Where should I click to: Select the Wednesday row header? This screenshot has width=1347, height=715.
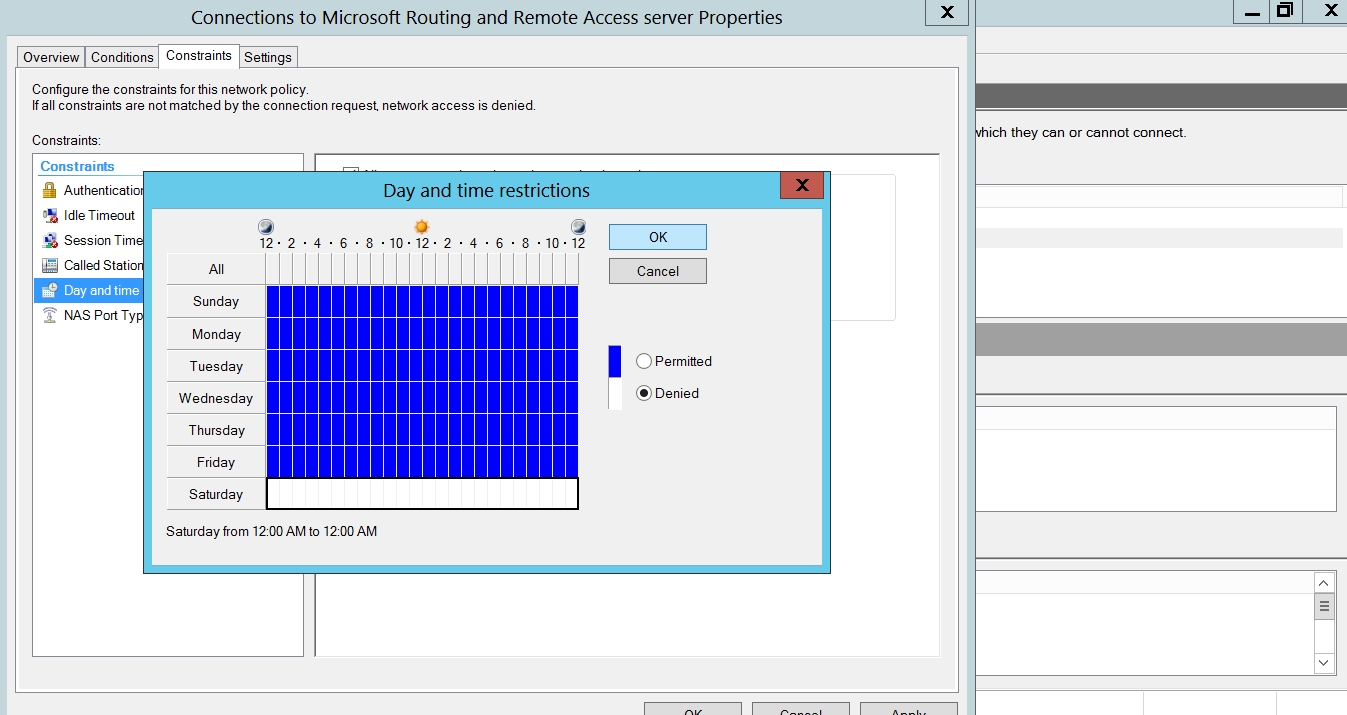pyautogui.click(x=216, y=398)
